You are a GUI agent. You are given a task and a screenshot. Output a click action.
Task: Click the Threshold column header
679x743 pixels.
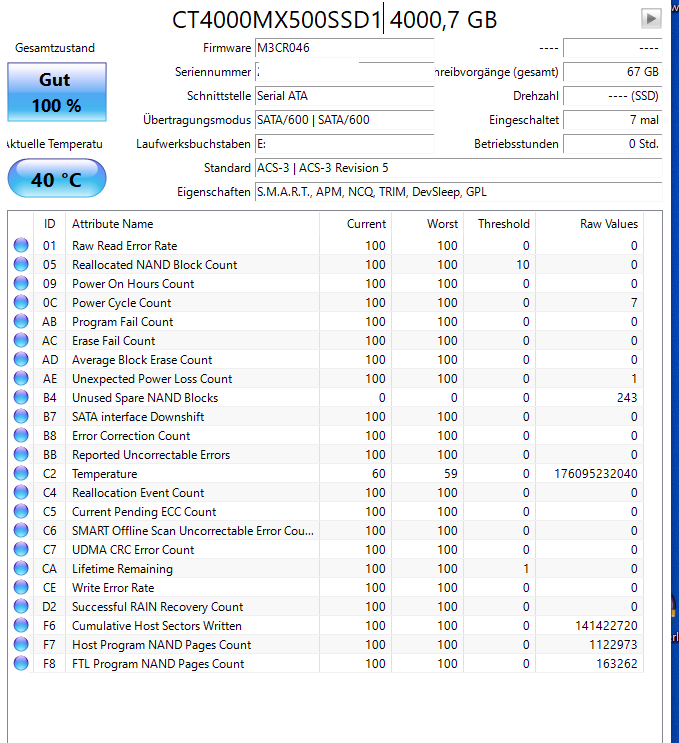pyautogui.click(x=499, y=224)
